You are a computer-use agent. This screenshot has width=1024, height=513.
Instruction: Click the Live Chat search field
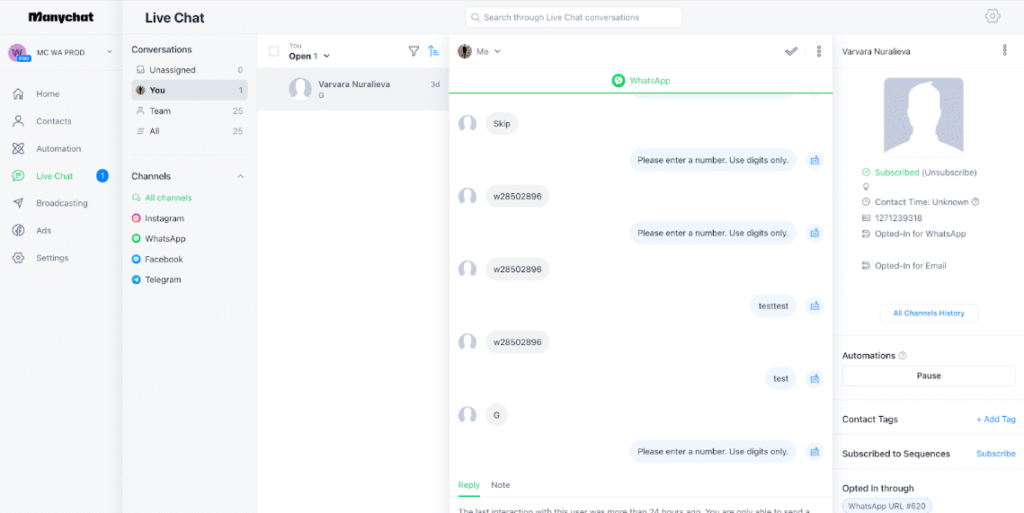[573, 17]
